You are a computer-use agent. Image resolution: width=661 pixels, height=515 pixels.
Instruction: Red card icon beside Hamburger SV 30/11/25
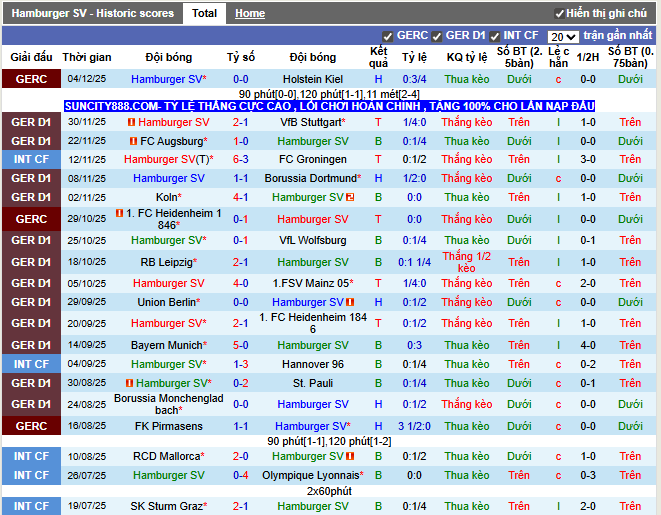pos(132,122)
